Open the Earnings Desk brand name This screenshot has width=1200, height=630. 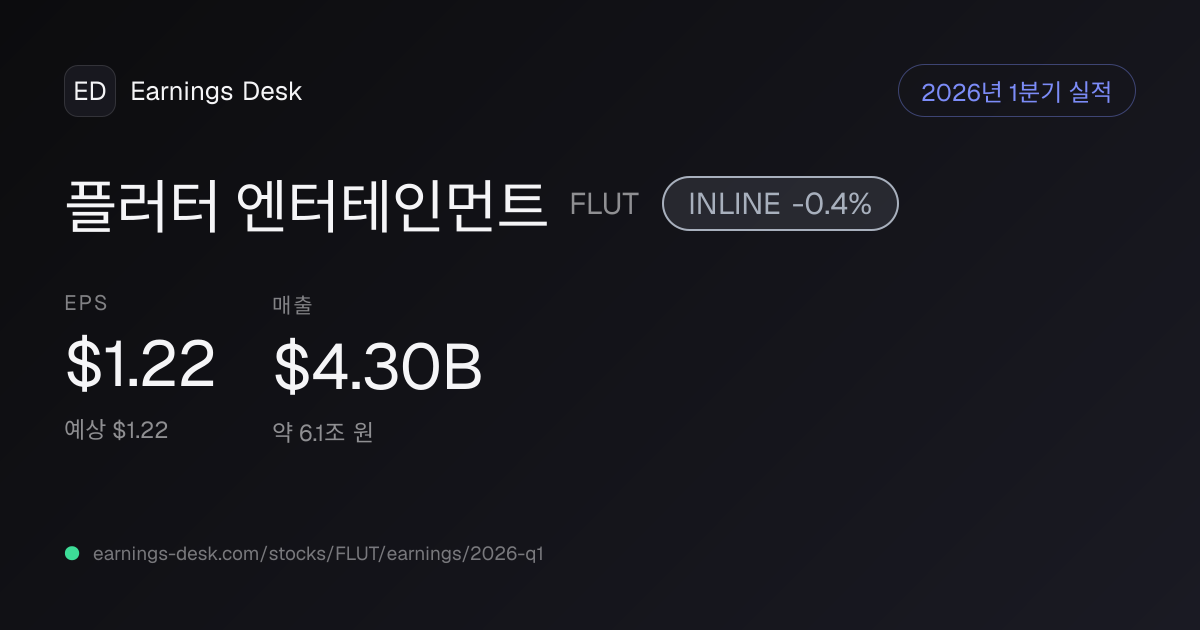coord(216,92)
